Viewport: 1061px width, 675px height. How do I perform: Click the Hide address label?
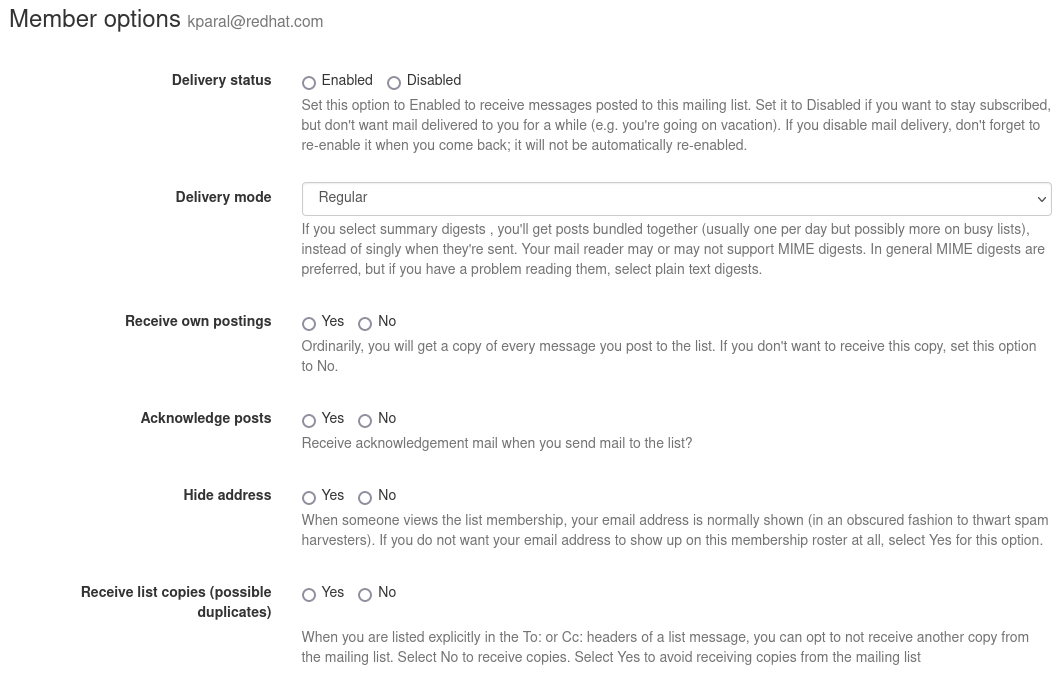227,495
